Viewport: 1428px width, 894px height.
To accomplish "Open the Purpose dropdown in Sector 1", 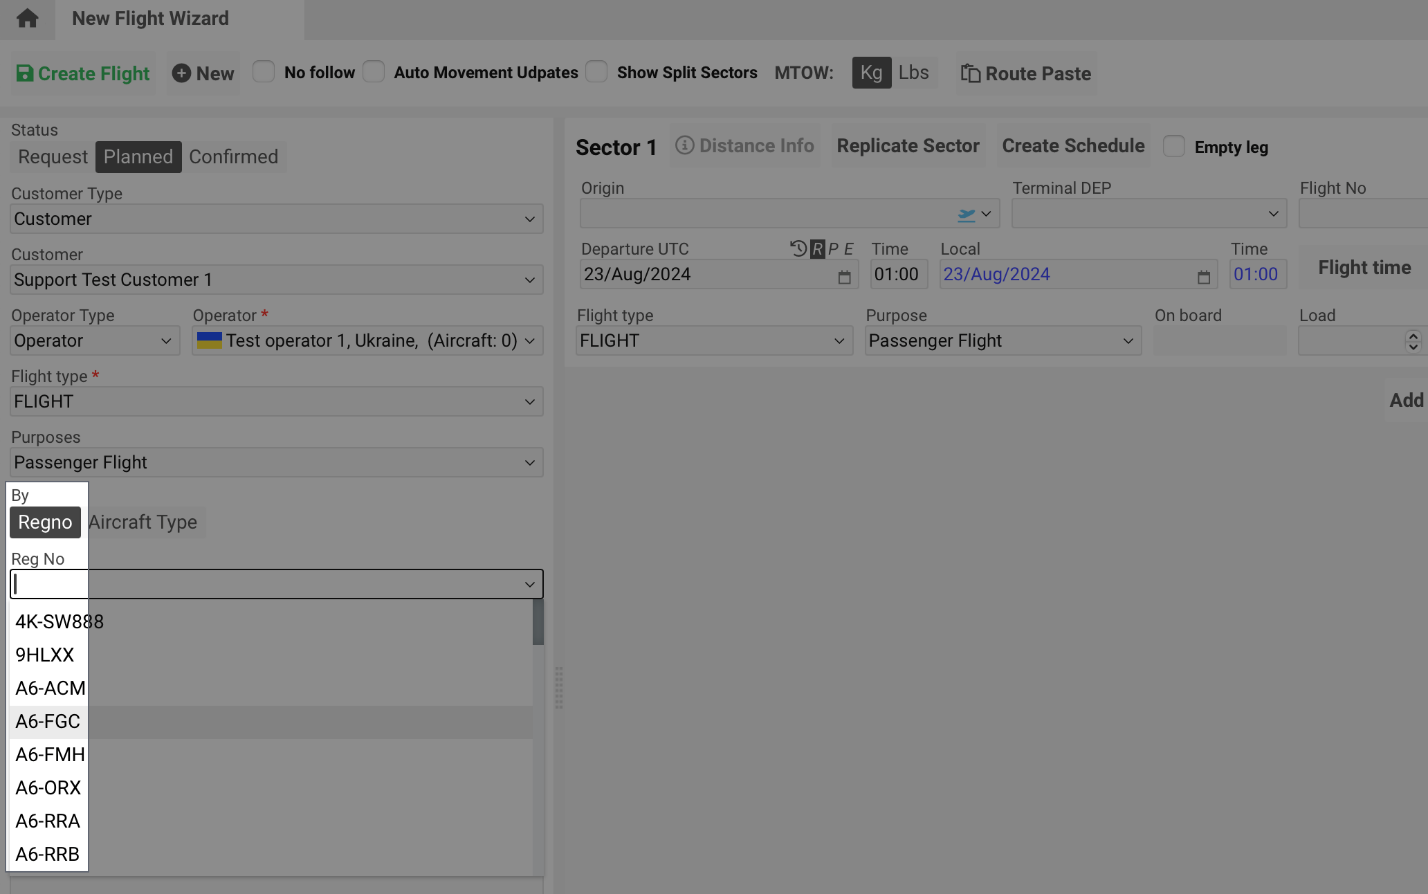I will (1002, 340).
